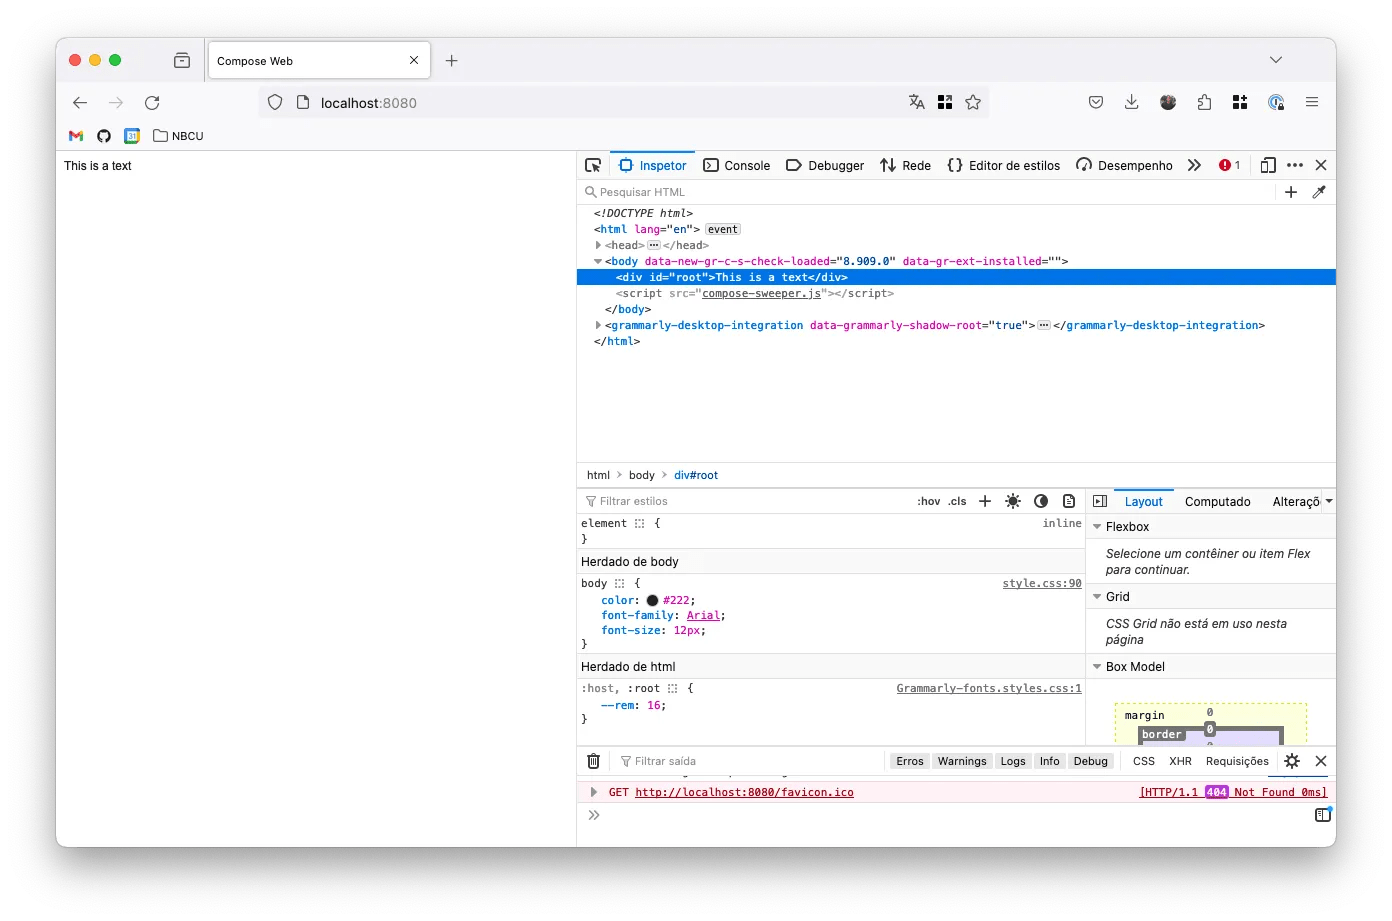Open the Desempenho tab
Viewport: 1392px width, 921px height.
pyautogui.click(x=1124, y=165)
